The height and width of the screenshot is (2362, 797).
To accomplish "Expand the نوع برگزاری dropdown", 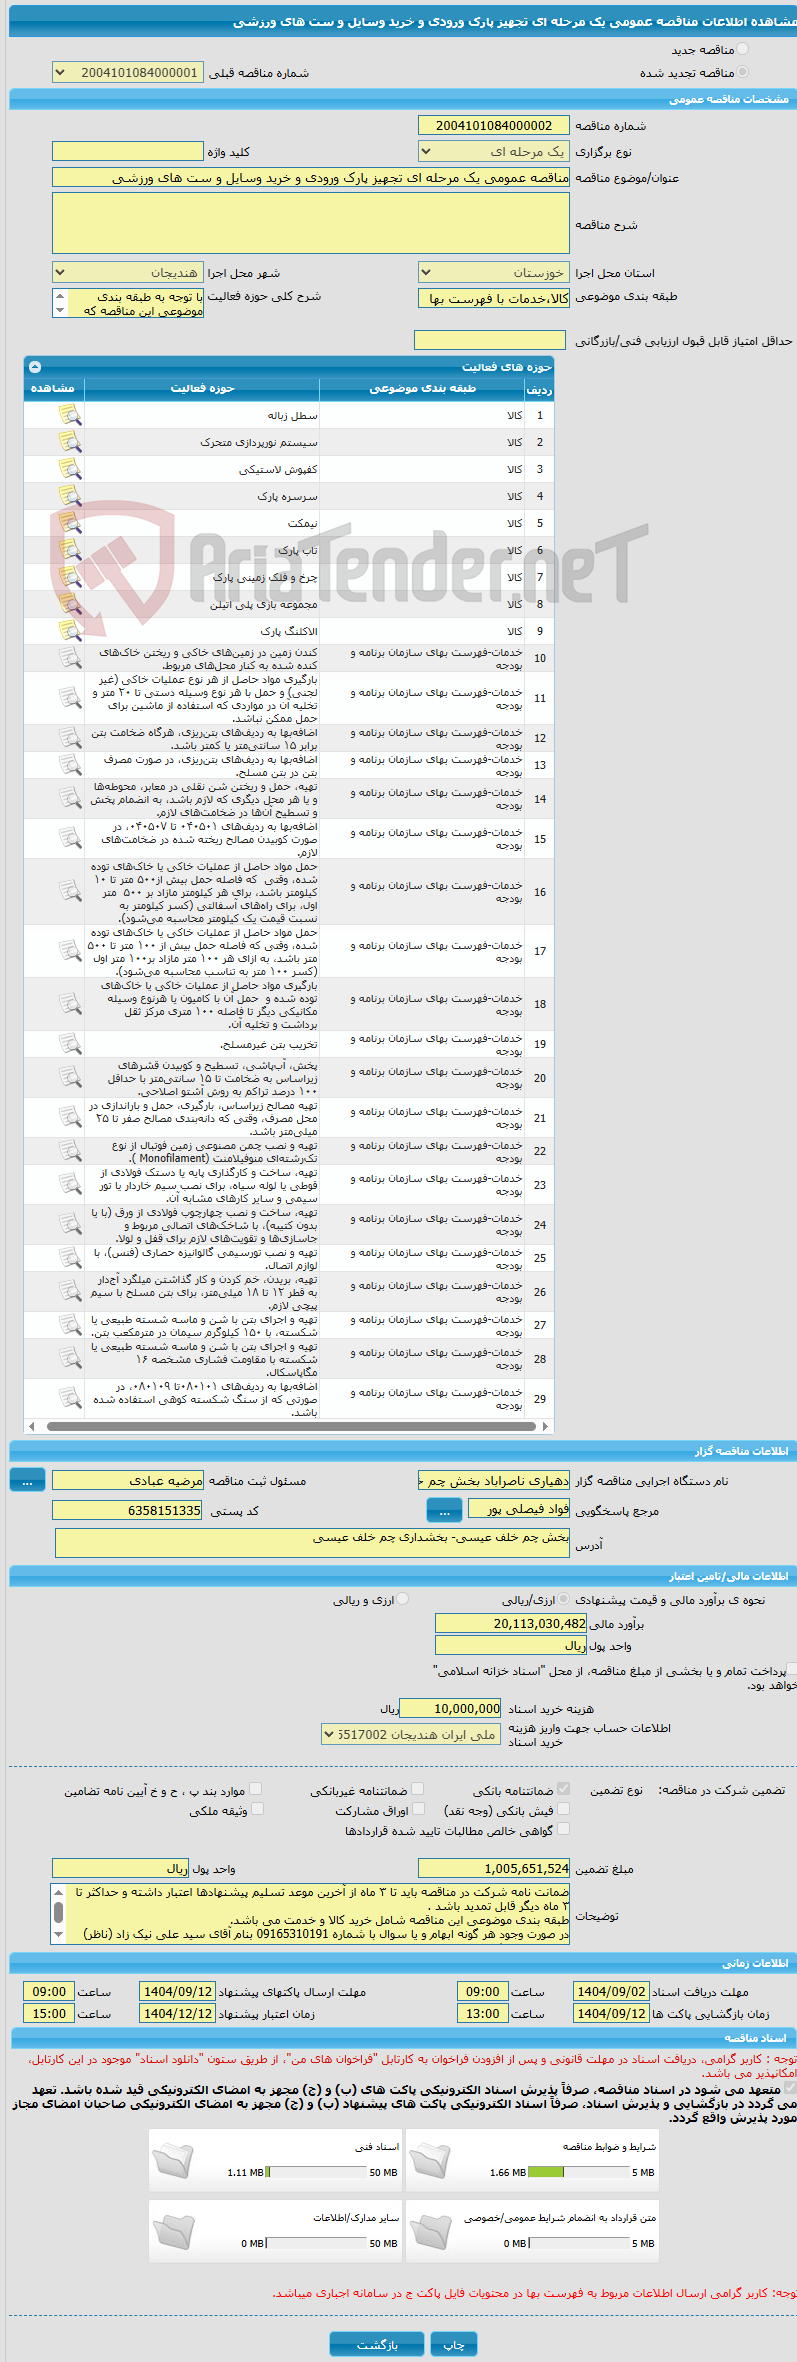I will click(493, 152).
